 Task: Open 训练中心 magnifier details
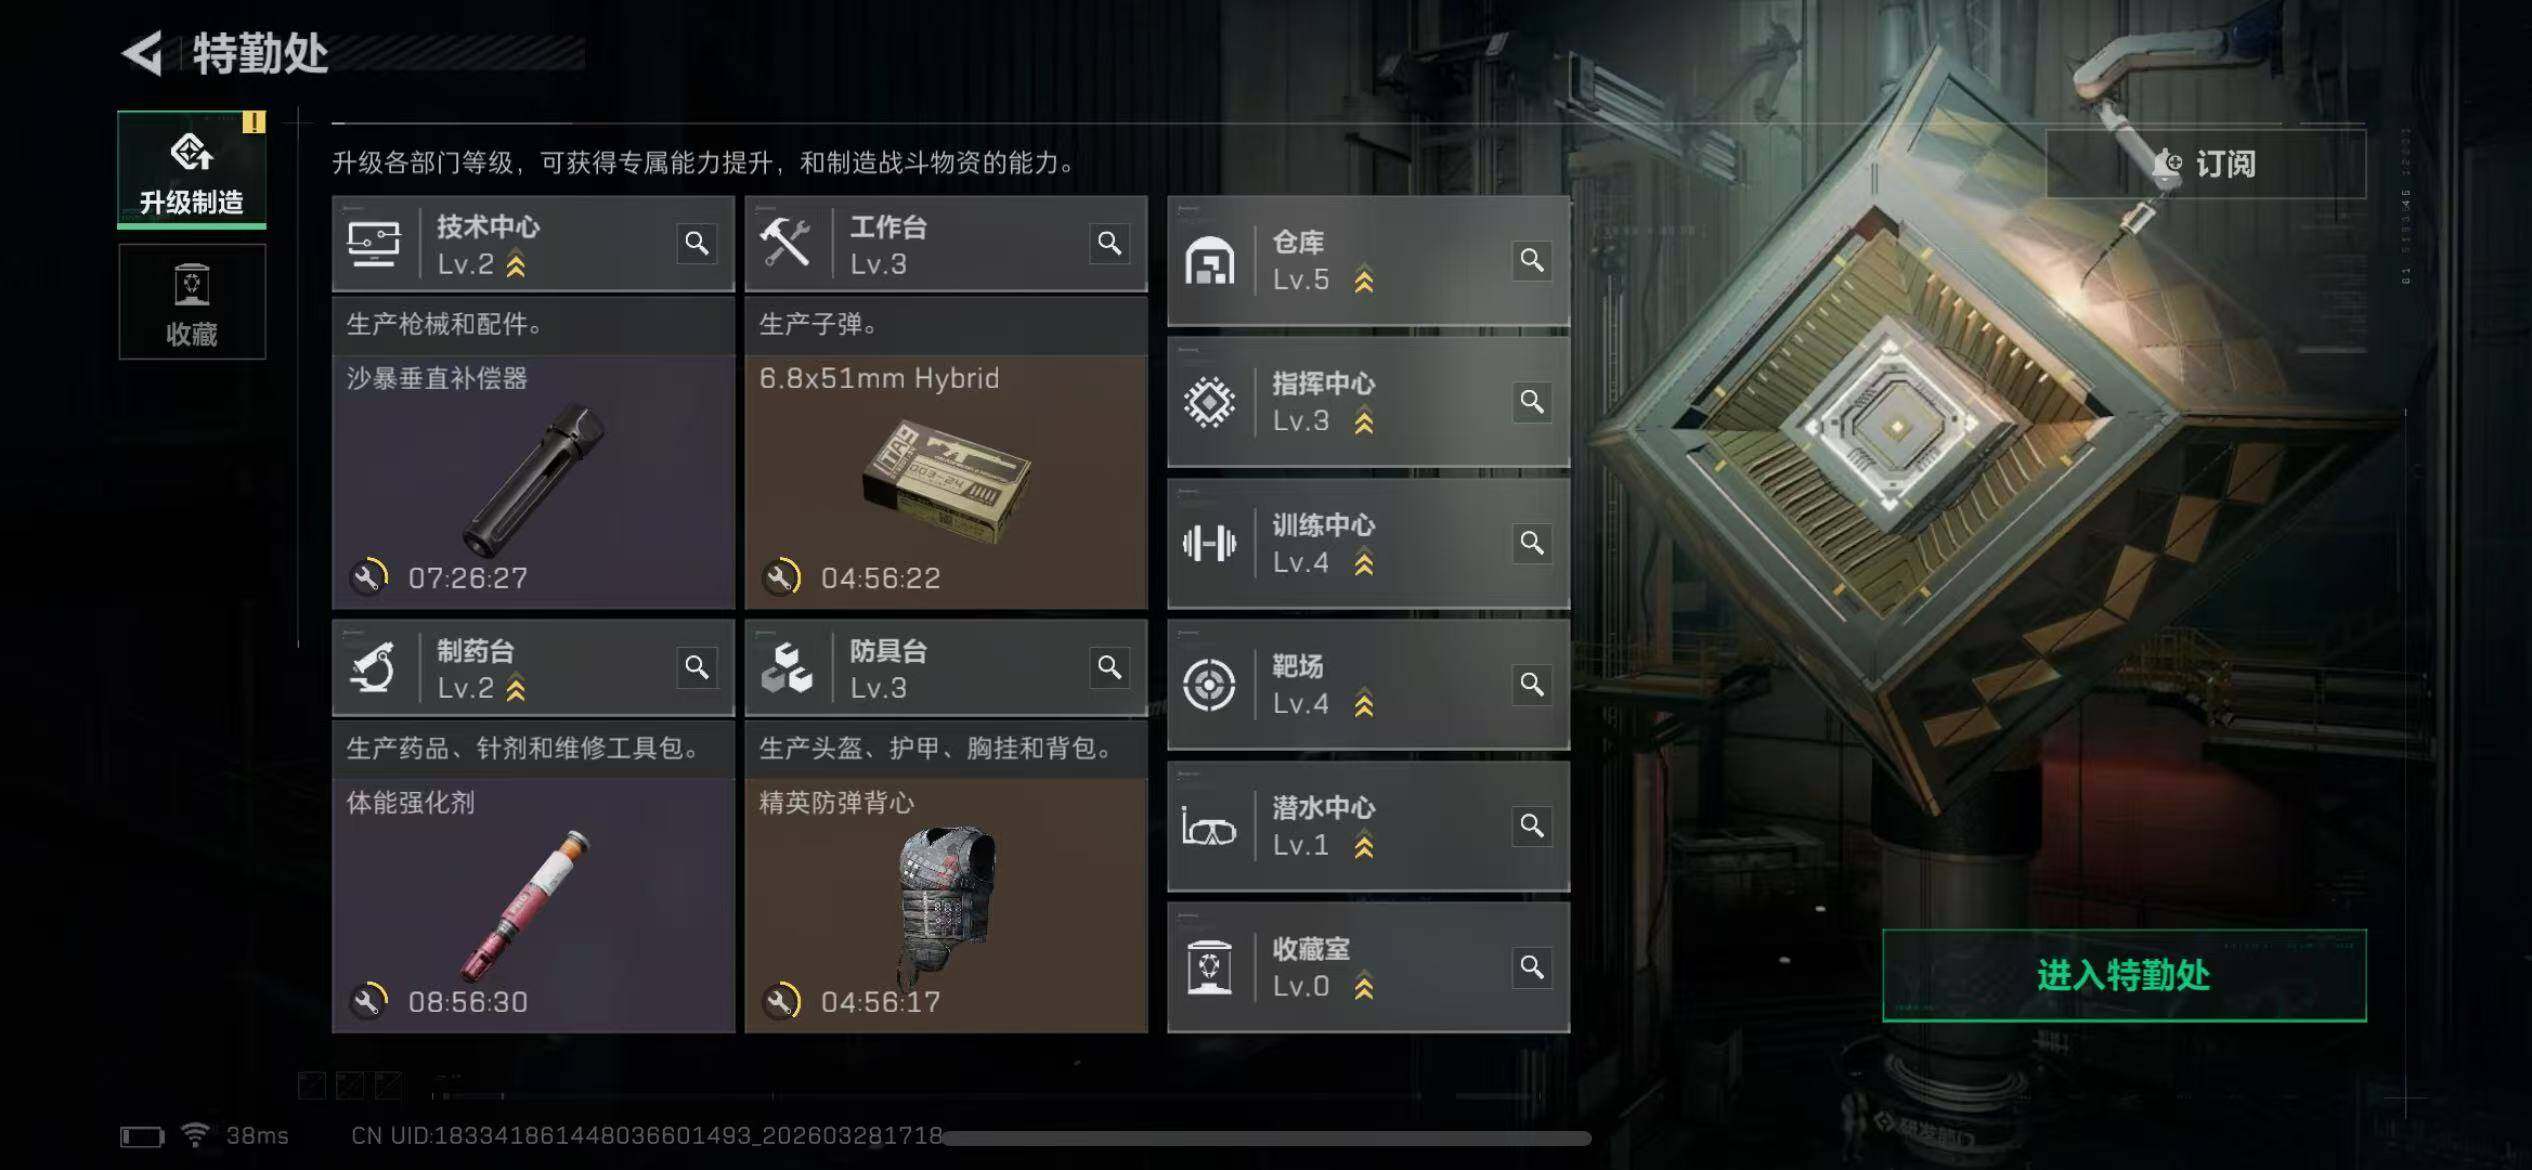click(x=1532, y=543)
